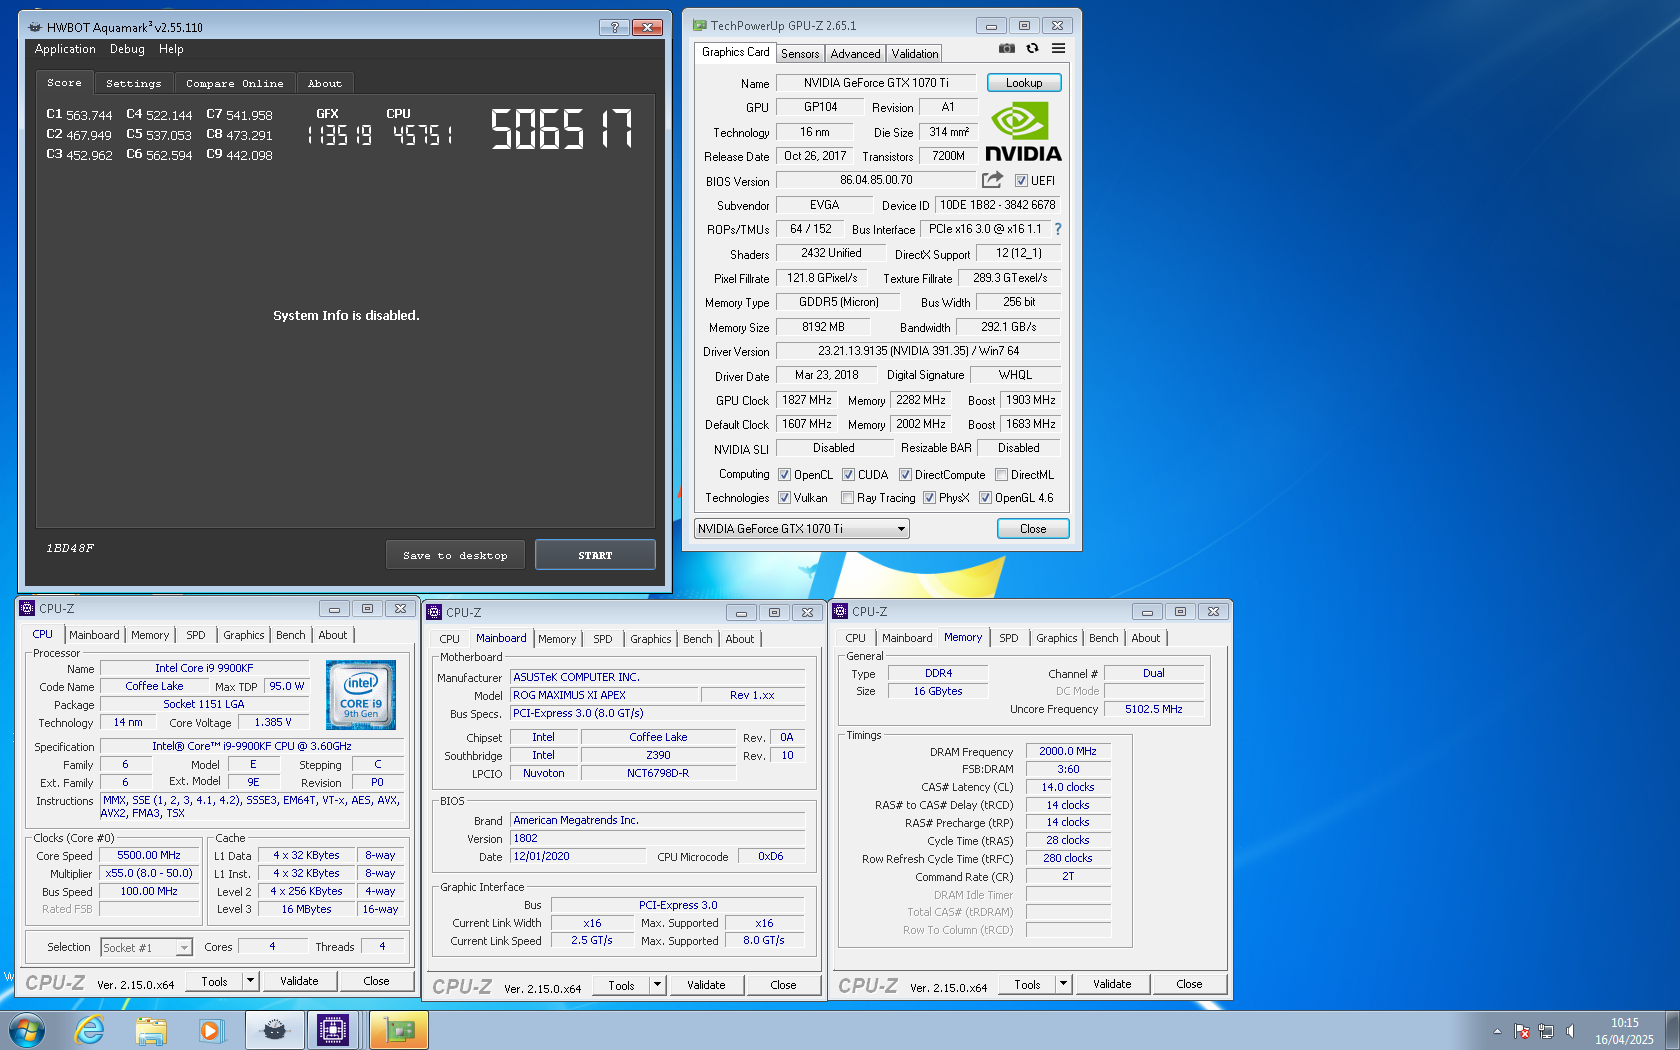Click Validate in CPU-Z Mainboard window
The width and height of the screenshot is (1680, 1050).
[706, 985]
